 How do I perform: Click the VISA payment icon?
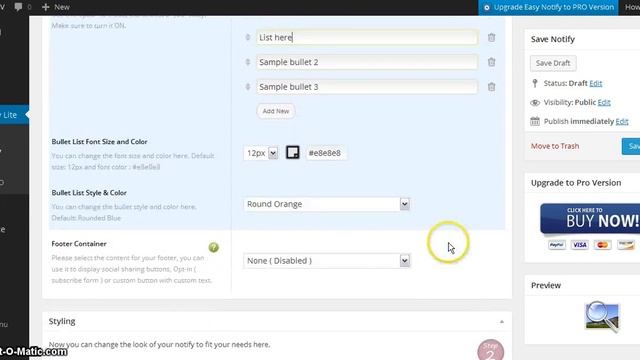pyautogui.click(x=580, y=245)
